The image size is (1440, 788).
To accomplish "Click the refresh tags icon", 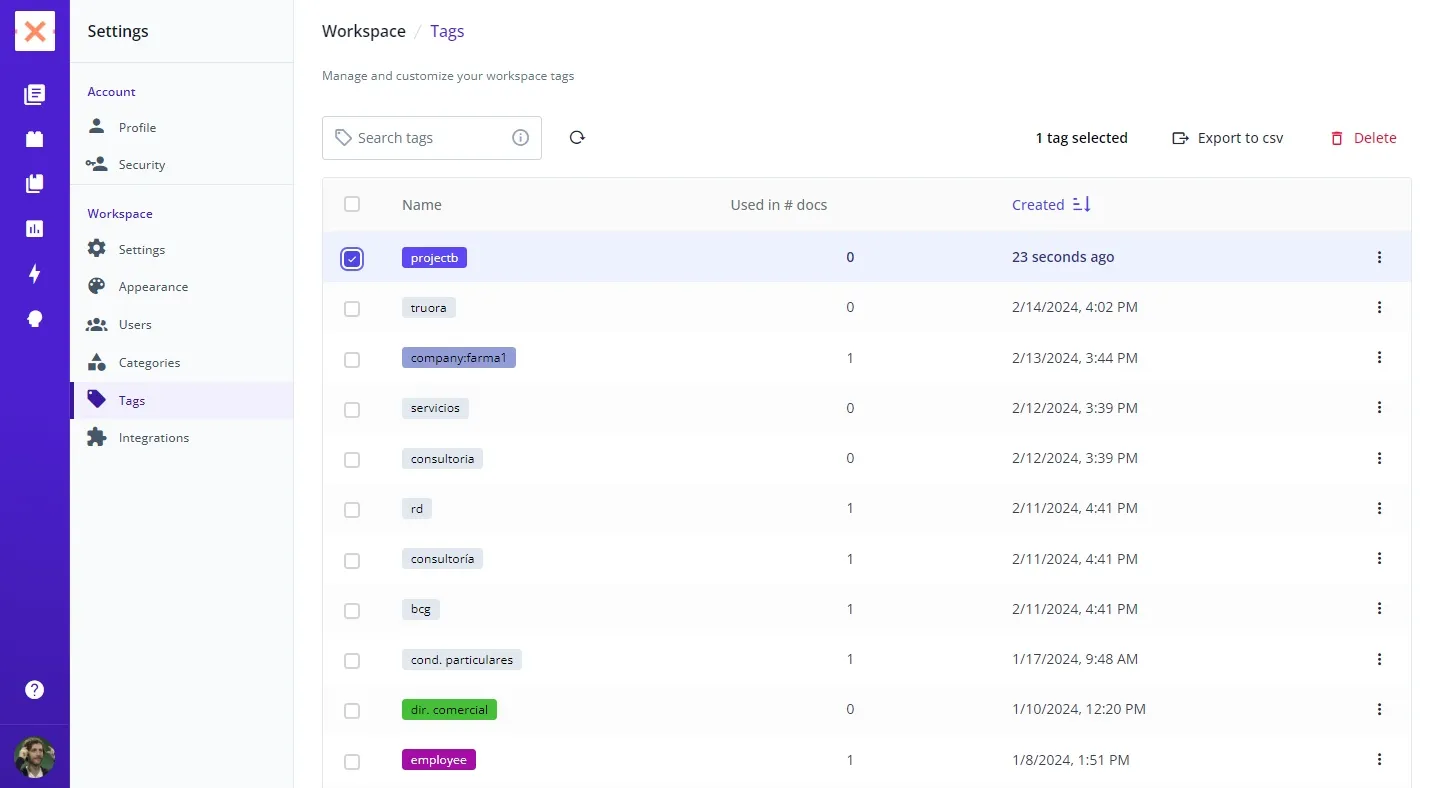I will 577,138.
